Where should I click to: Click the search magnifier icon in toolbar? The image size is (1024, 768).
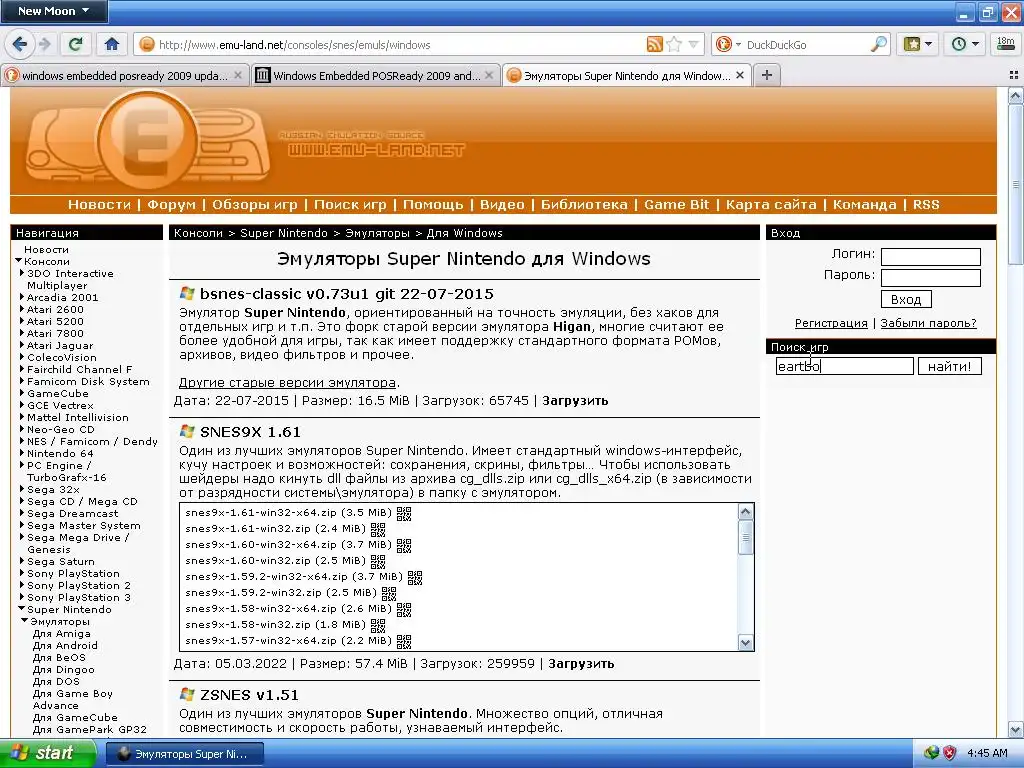point(879,44)
